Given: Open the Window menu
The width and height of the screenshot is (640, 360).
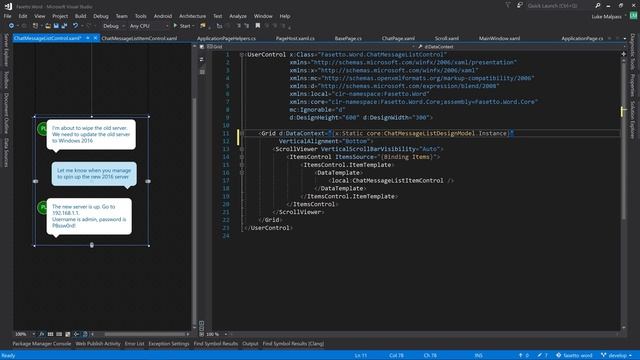Looking at the screenshot, I should coord(263,16).
